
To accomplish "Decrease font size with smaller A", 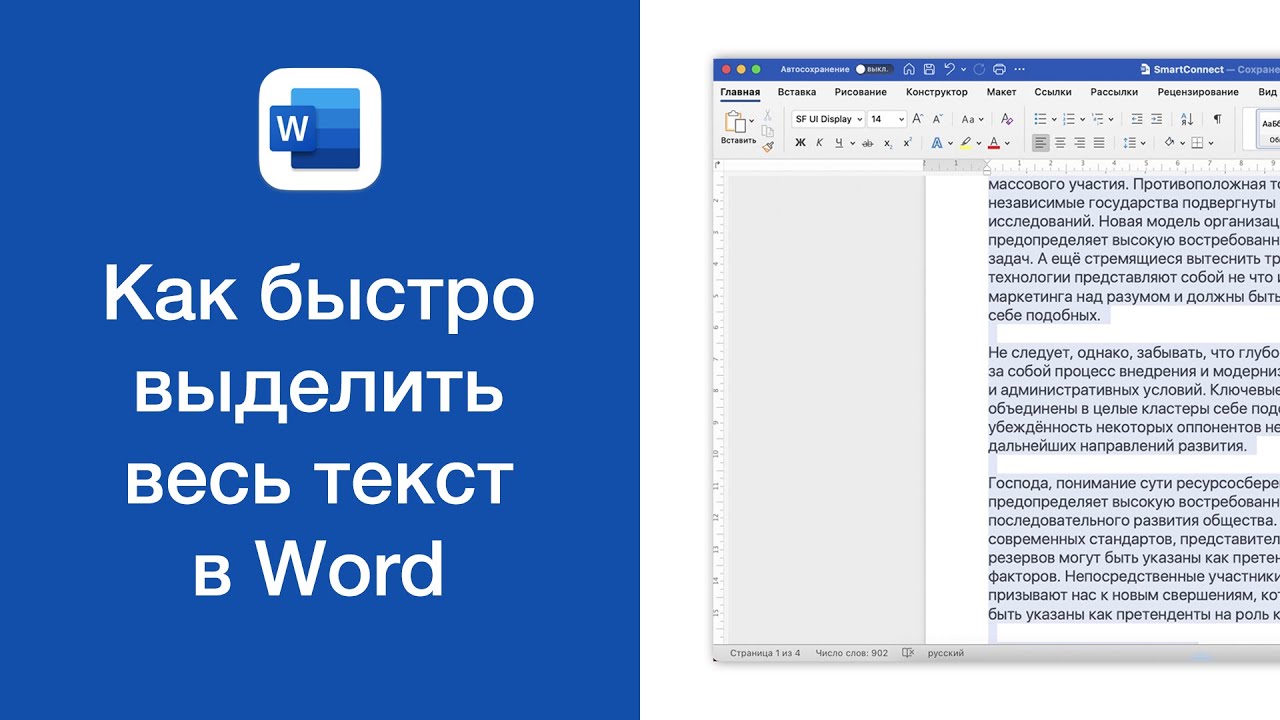I will pyautogui.click(x=940, y=119).
